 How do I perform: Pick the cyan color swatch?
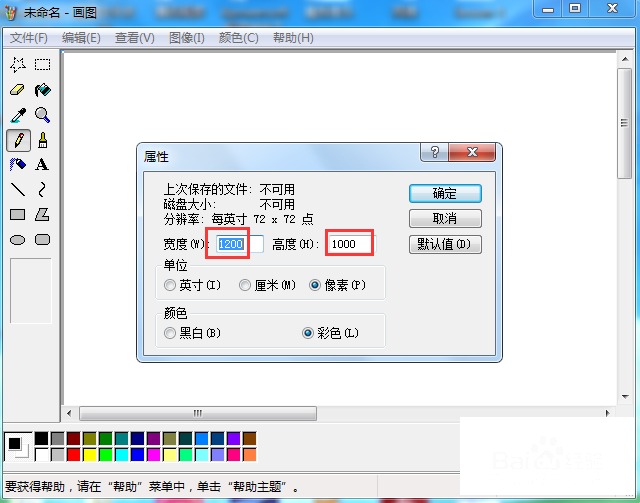click(x=121, y=454)
